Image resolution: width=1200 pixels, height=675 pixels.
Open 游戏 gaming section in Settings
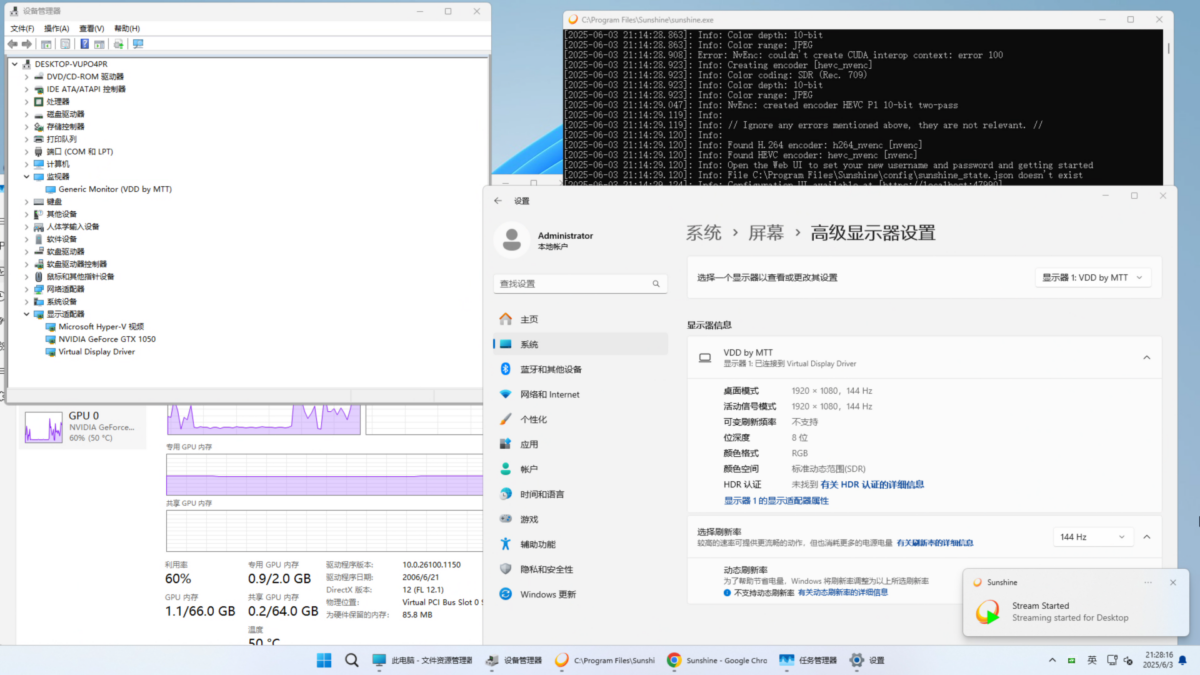[x=581, y=519]
